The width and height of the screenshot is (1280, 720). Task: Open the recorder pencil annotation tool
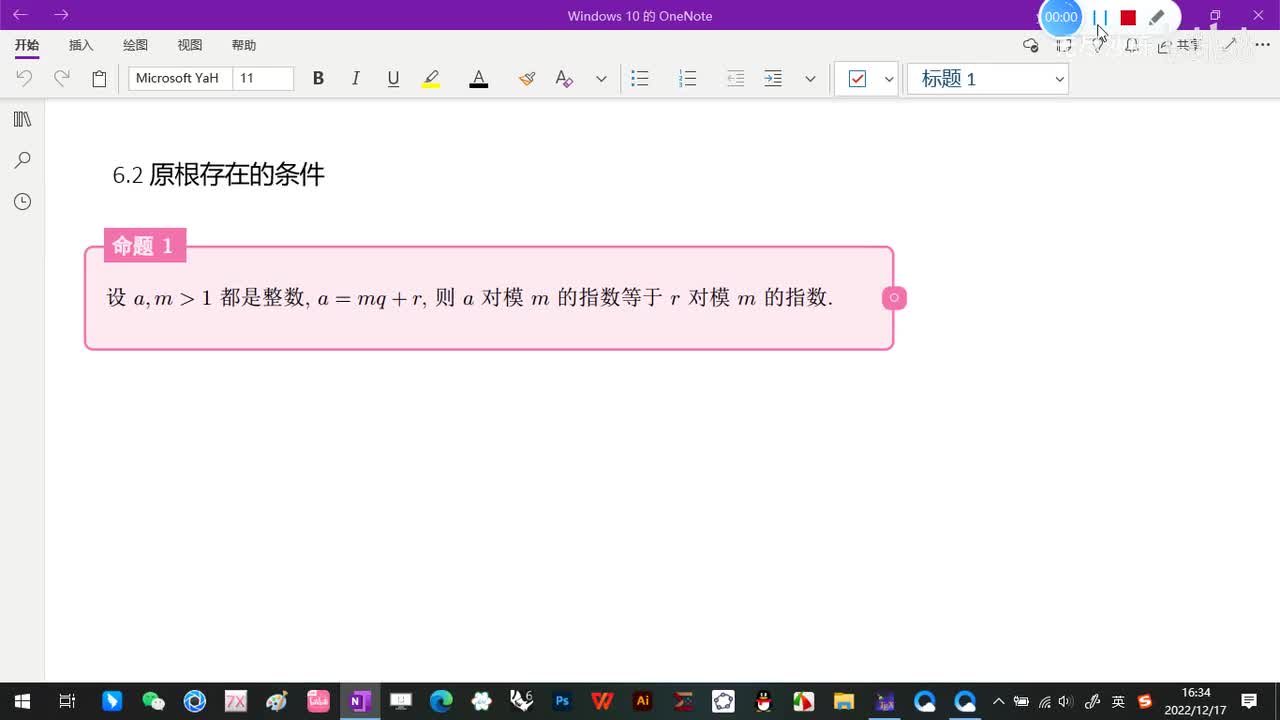pyautogui.click(x=1157, y=17)
